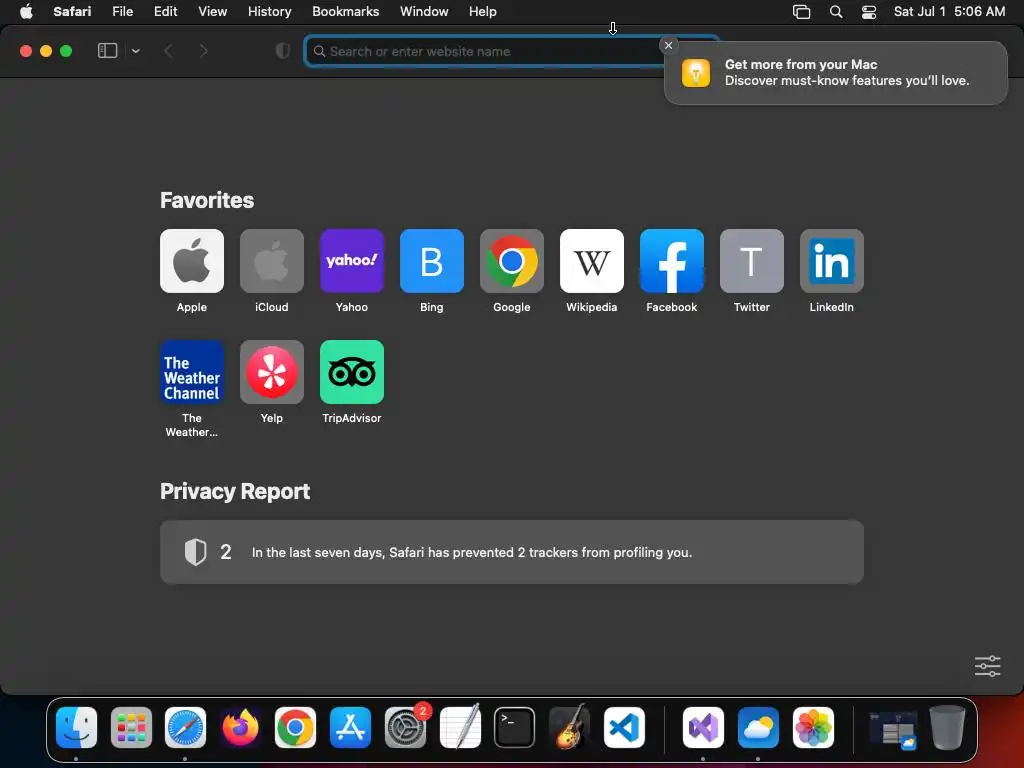Open the Wikipedia favorite

[x=592, y=261]
